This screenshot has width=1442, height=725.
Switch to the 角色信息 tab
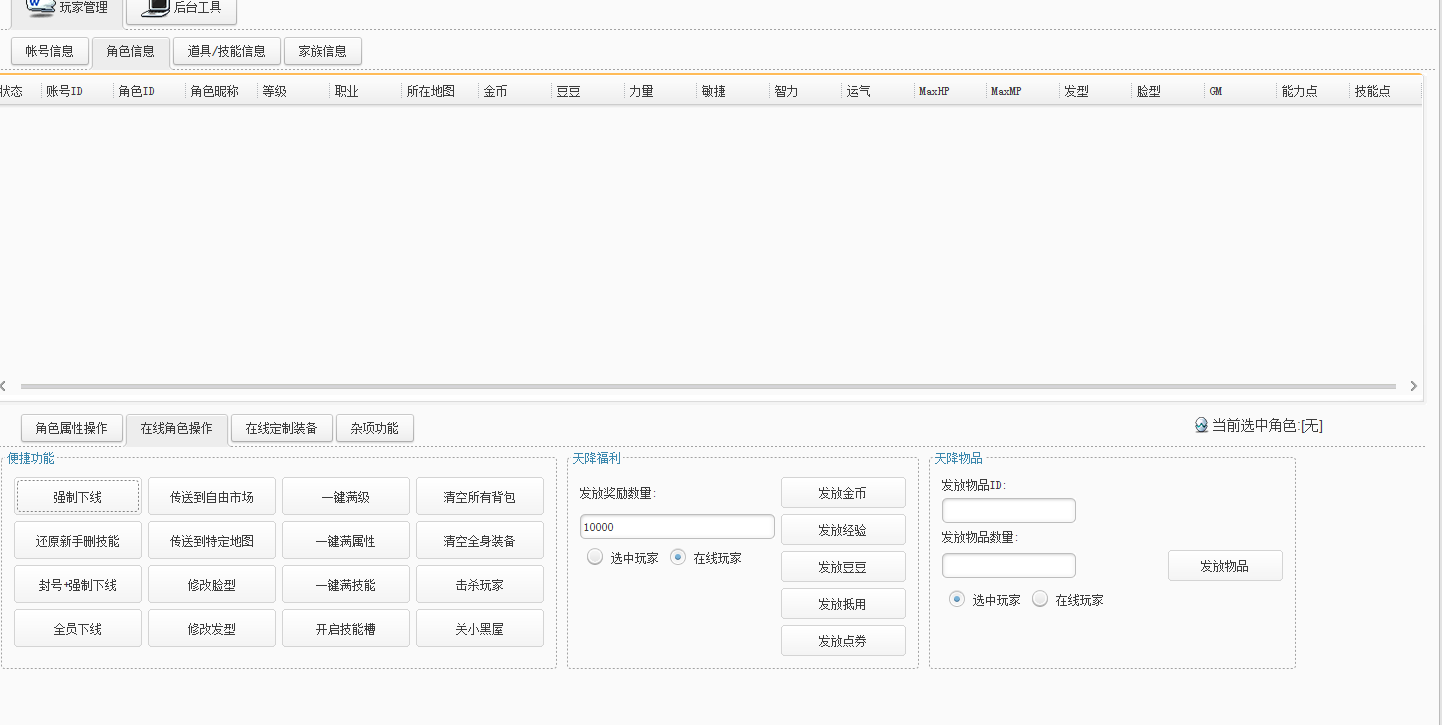(131, 52)
